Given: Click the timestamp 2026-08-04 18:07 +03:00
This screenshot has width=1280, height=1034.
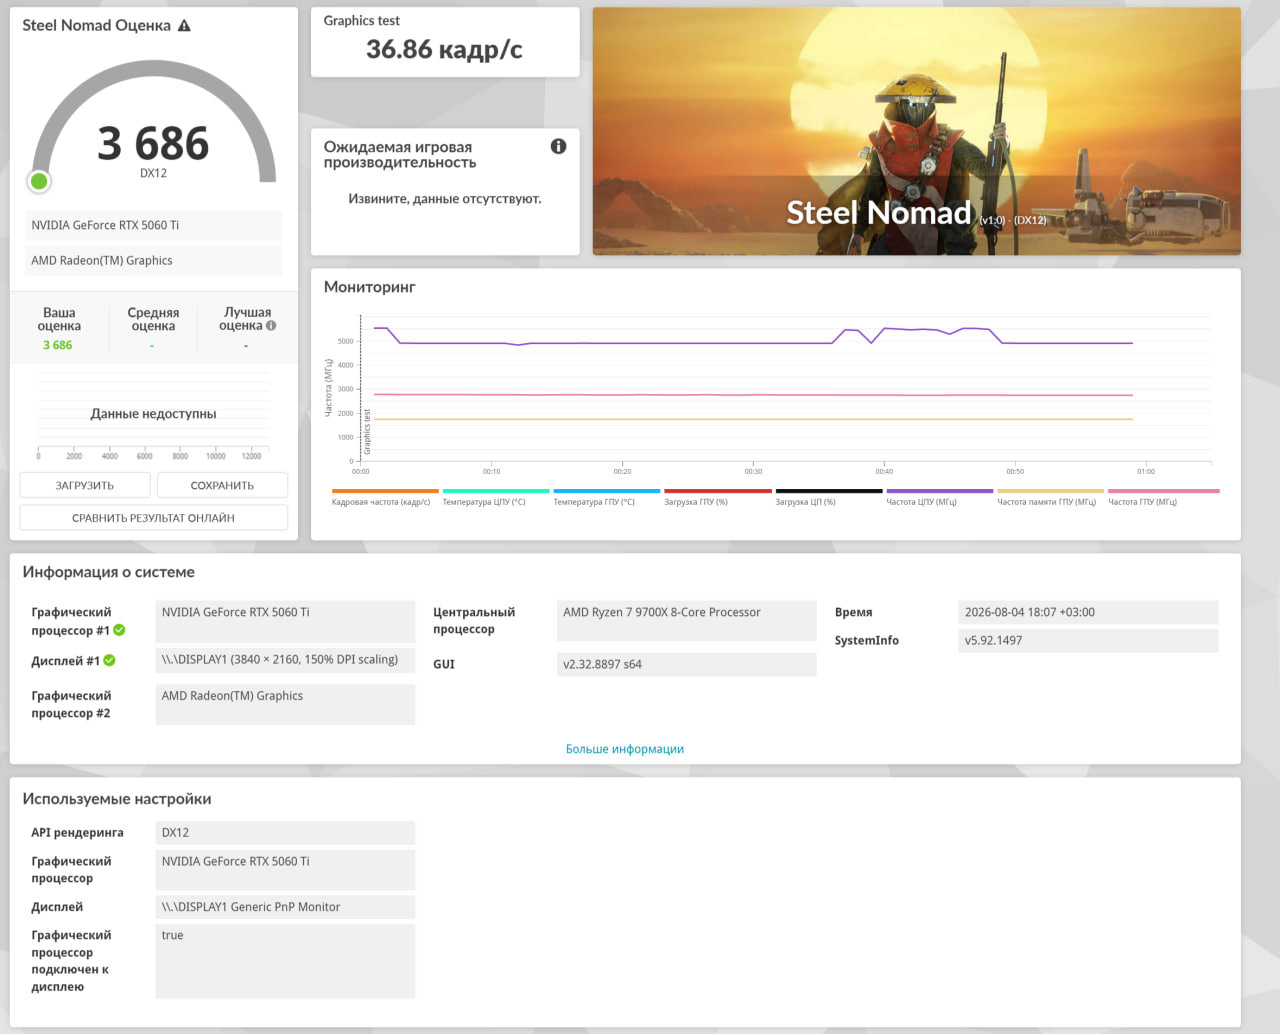Looking at the screenshot, I should click(1088, 612).
